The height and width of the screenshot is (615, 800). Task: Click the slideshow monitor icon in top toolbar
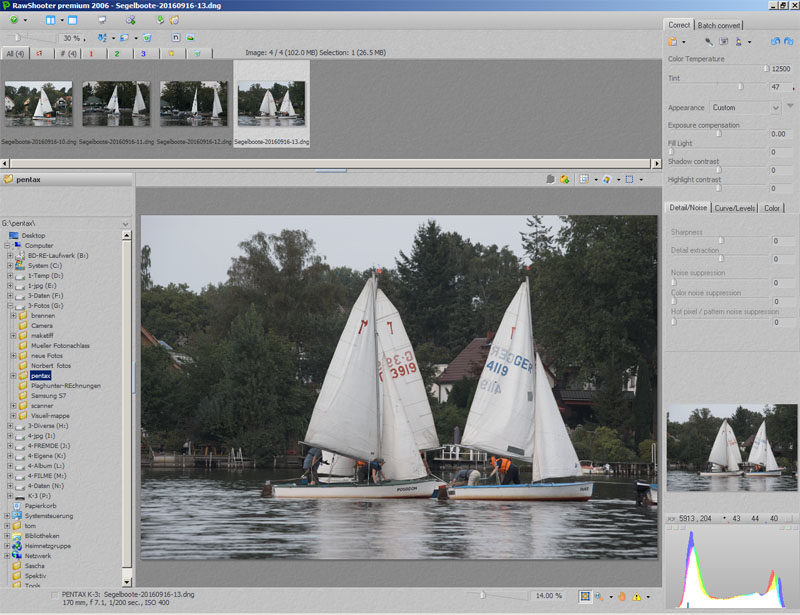tap(102, 20)
